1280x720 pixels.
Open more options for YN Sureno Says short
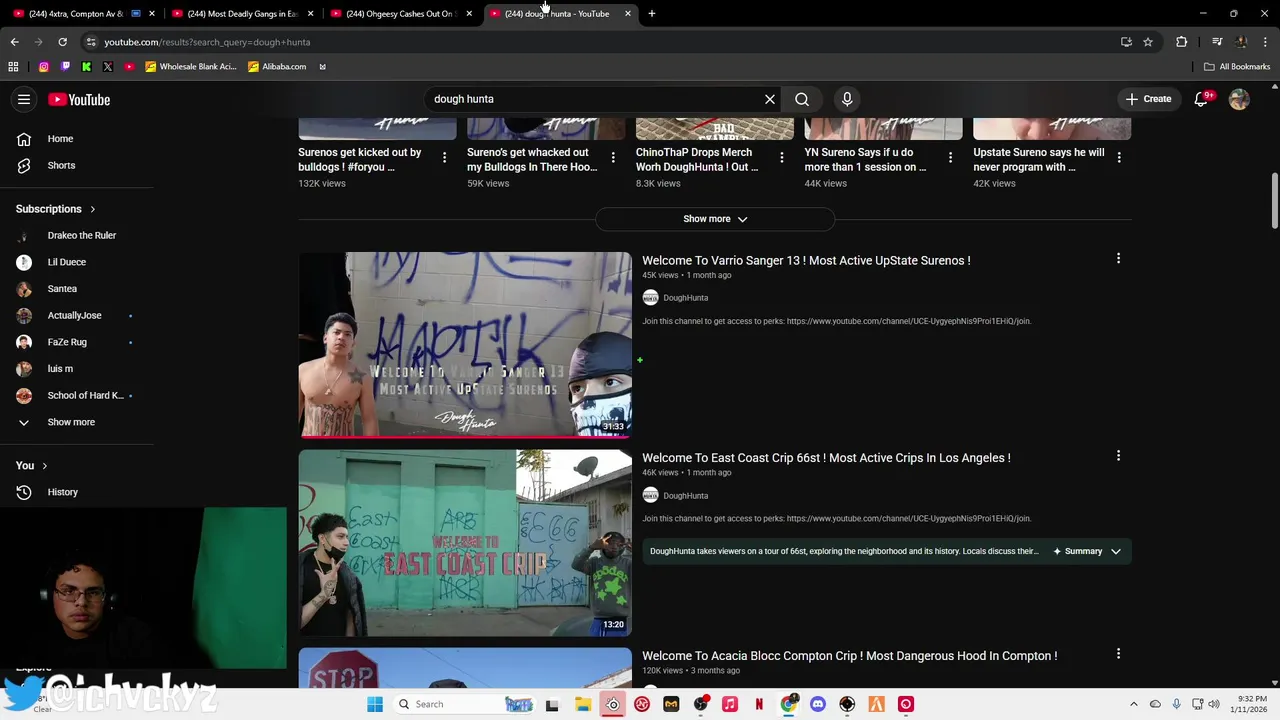tap(950, 157)
